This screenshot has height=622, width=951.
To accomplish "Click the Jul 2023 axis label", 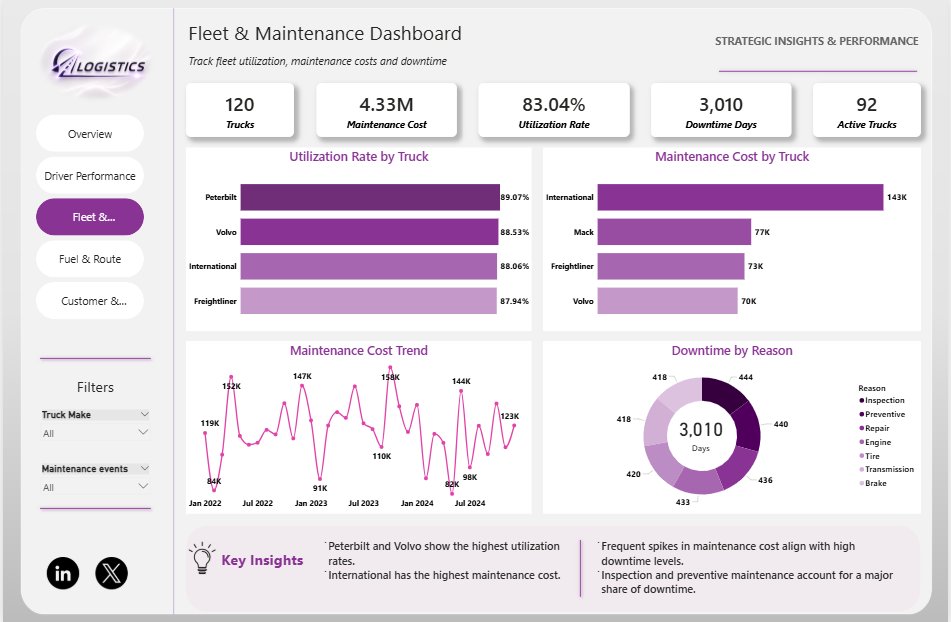I will [363, 503].
